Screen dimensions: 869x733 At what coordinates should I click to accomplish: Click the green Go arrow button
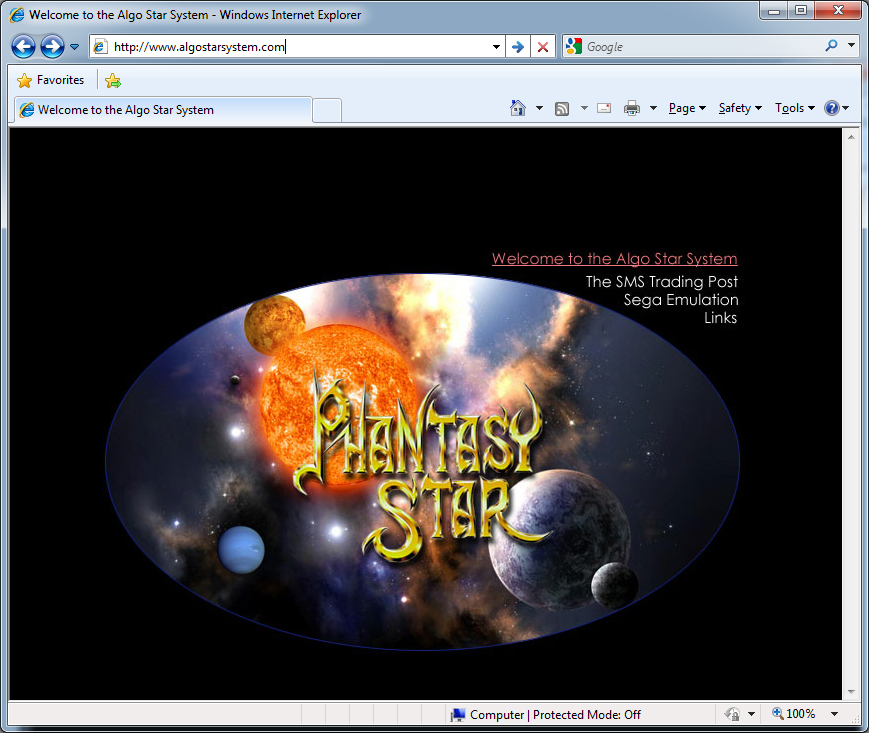[x=518, y=47]
